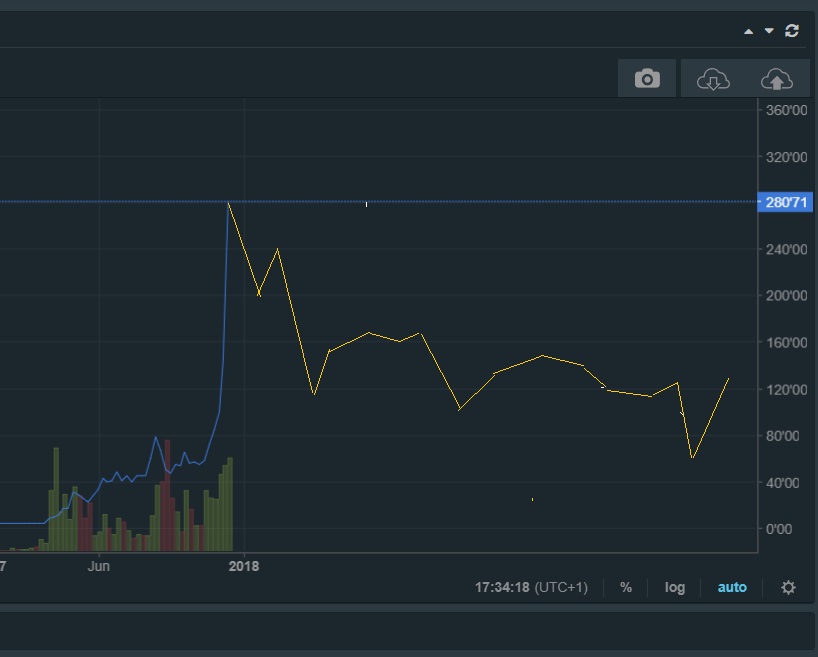The width and height of the screenshot is (818, 657).
Task: Click the up triangle arrow in the header
Action: tap(749, 32)
